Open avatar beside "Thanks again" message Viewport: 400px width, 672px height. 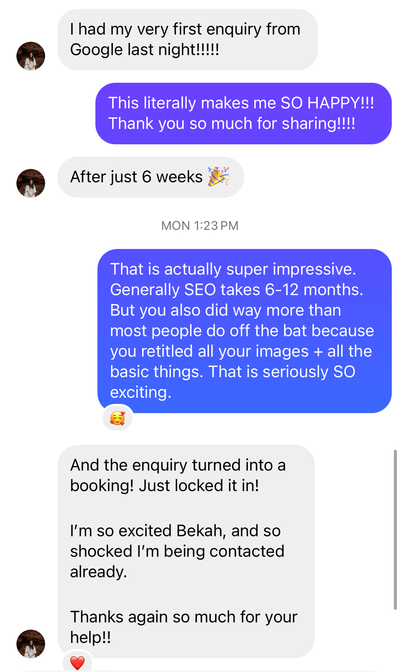[x=31, y=643]
